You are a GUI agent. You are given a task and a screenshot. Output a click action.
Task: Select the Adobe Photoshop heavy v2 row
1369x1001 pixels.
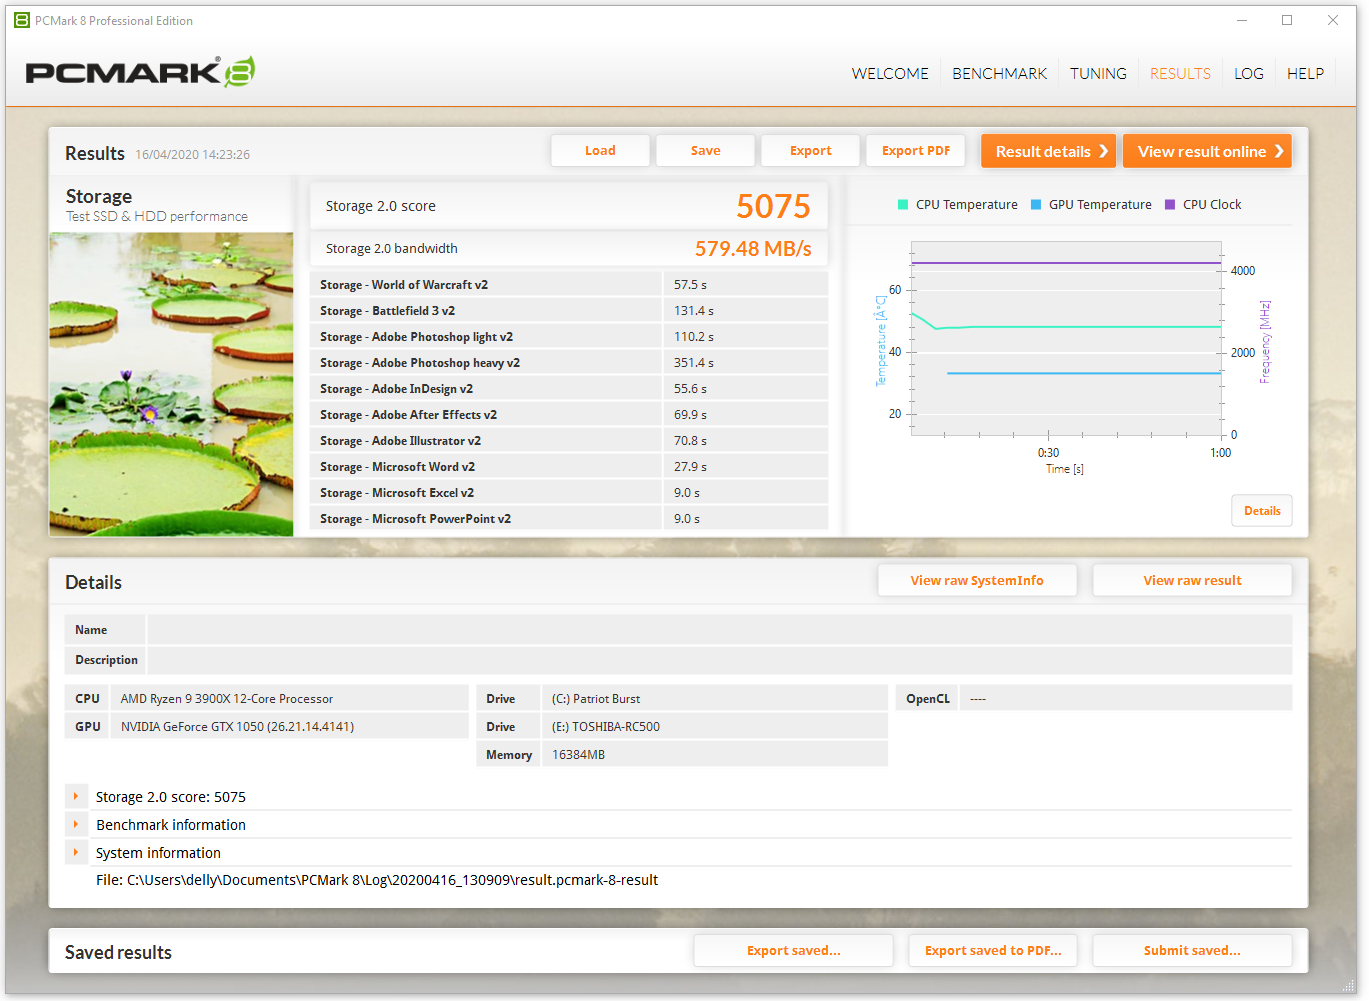569,363
